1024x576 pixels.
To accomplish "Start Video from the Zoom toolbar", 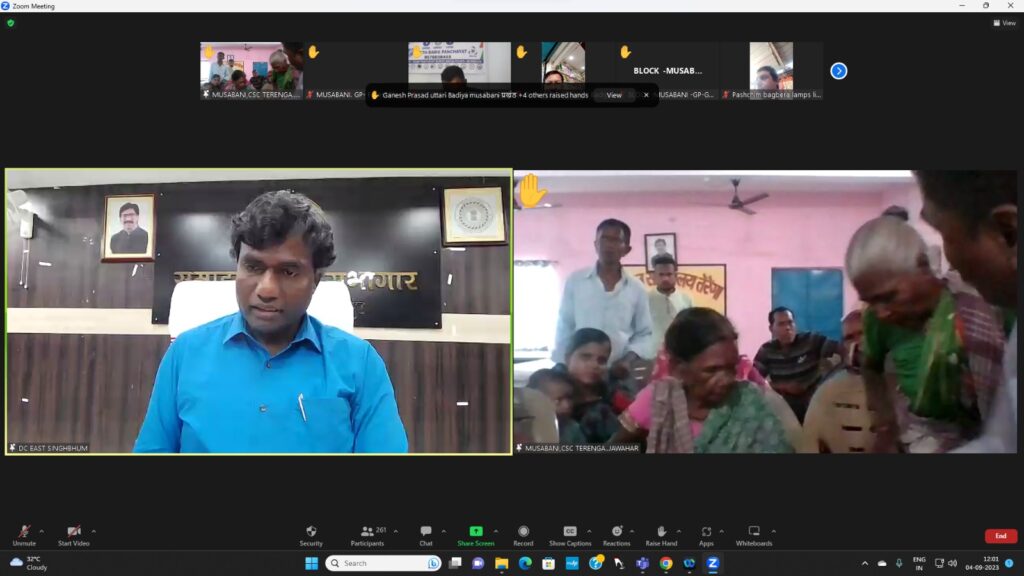I will (x=73, y=535).
